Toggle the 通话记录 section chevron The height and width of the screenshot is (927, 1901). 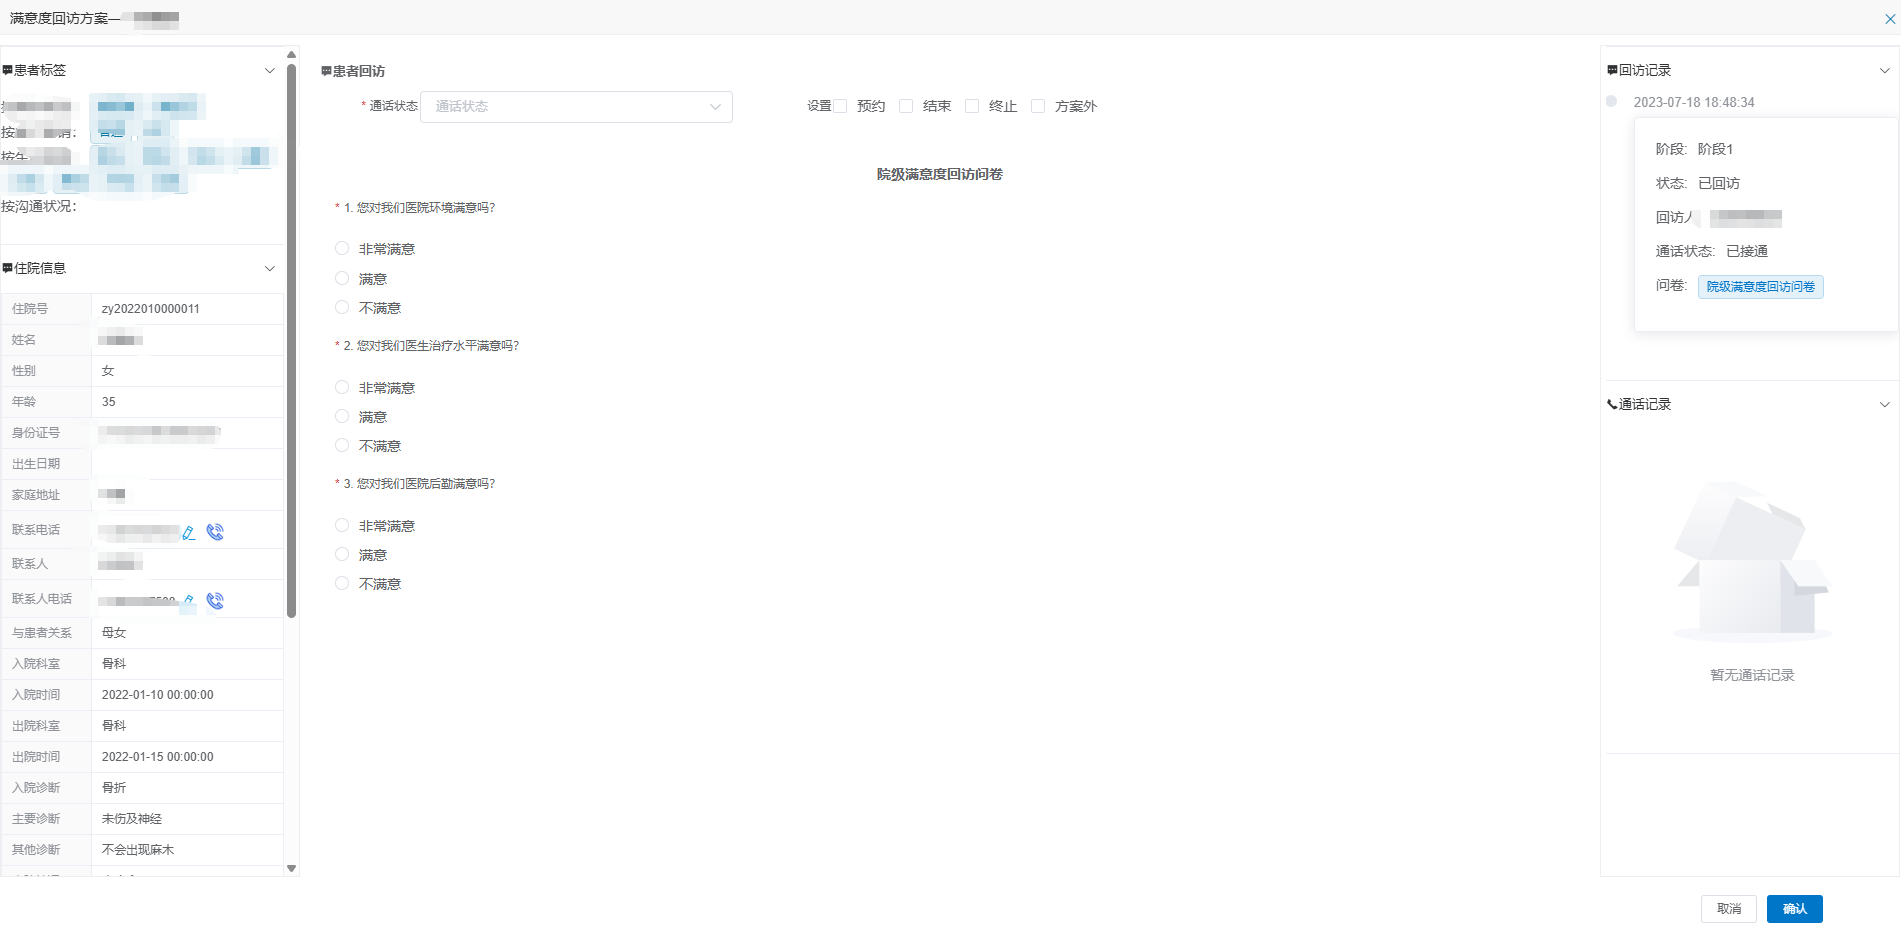tap(1884, 405)
